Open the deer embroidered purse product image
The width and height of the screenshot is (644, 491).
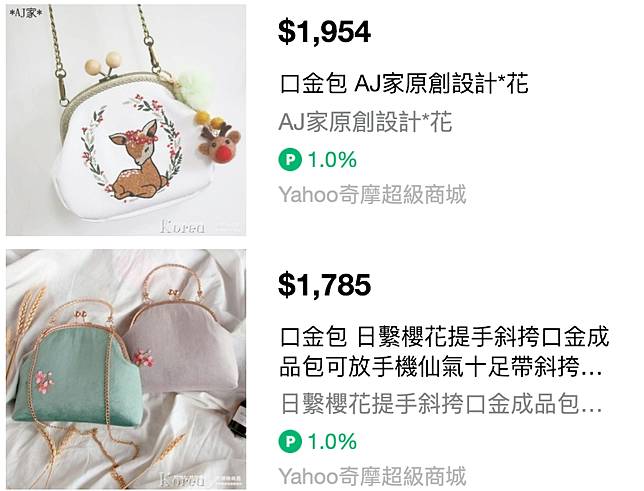(126, 120)
